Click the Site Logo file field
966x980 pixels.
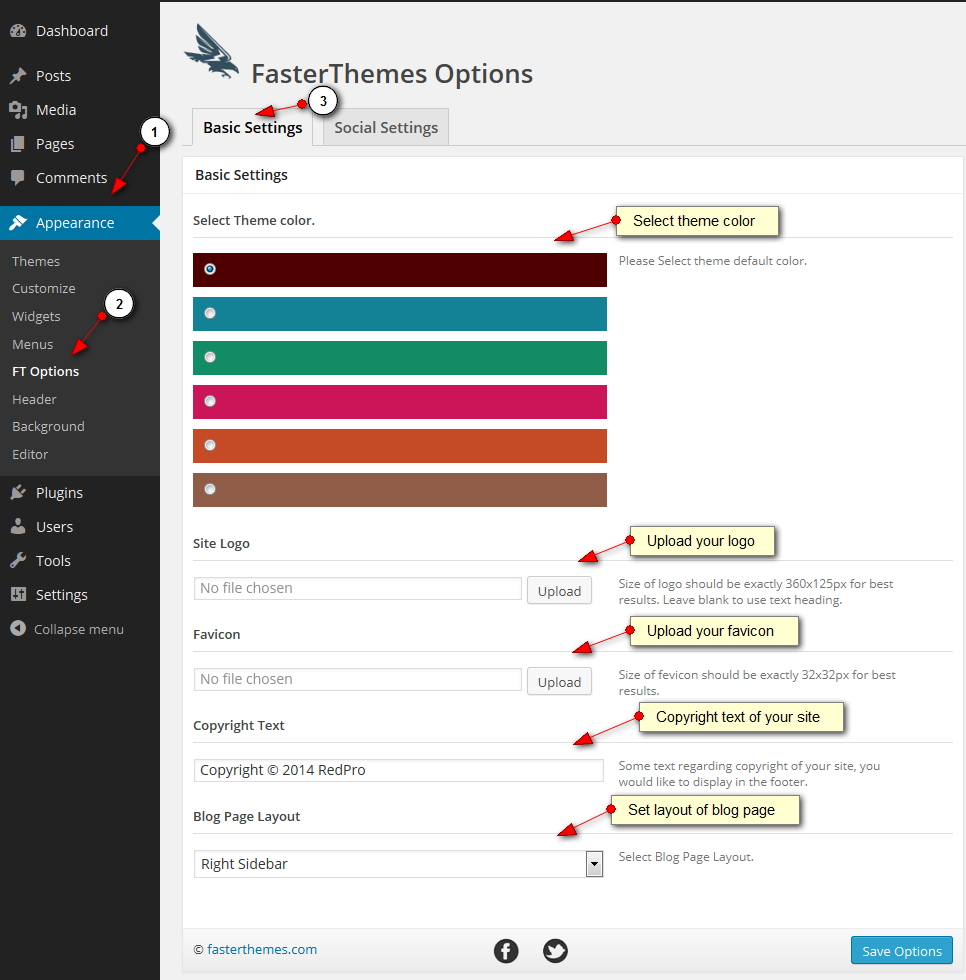[x=357, y=588]
